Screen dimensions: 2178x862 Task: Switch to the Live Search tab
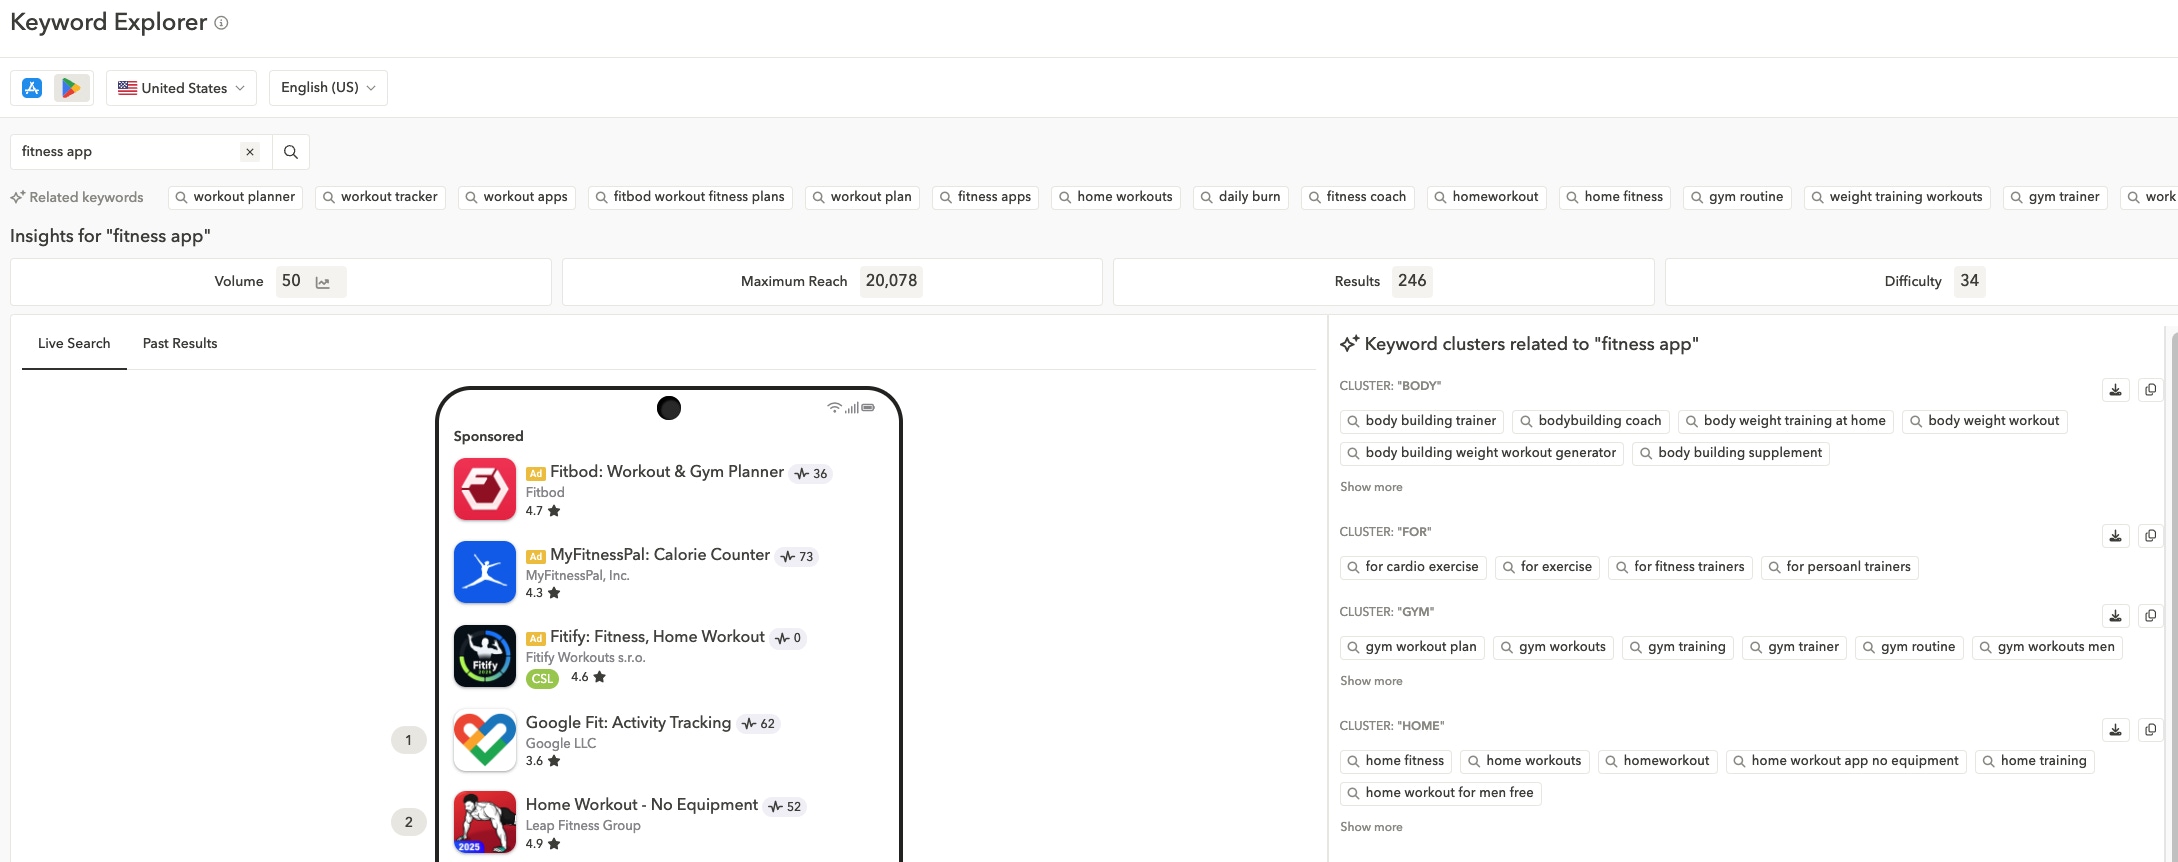tap(74, 344)
